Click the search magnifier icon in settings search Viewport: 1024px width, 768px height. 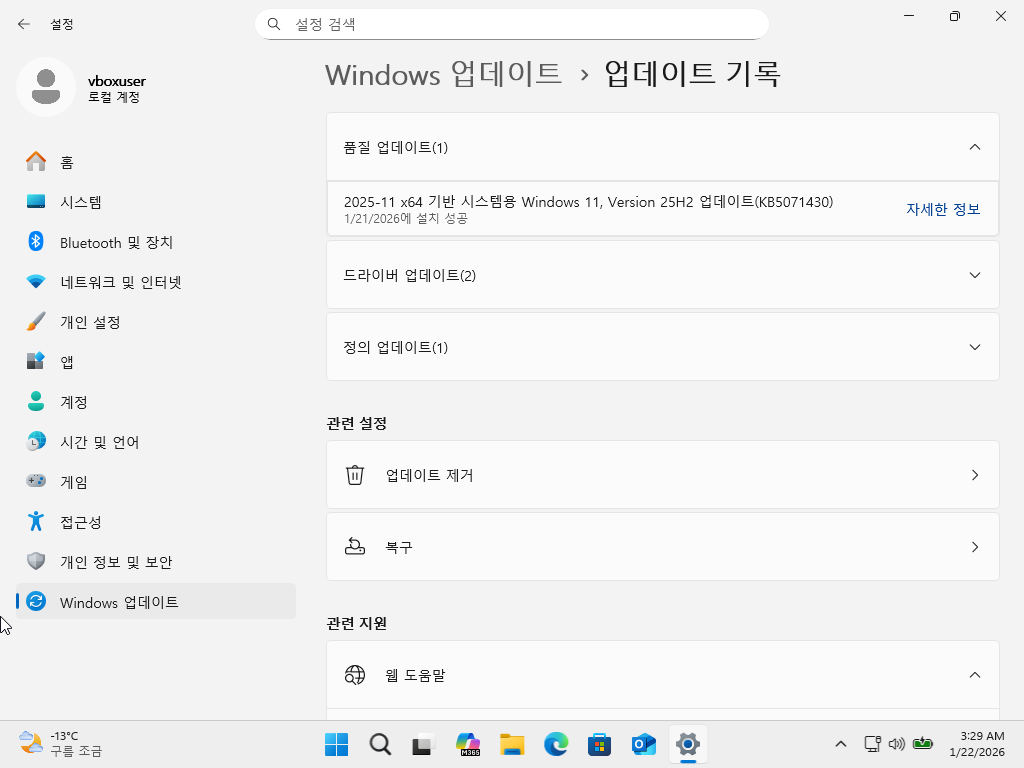point(274,24)
